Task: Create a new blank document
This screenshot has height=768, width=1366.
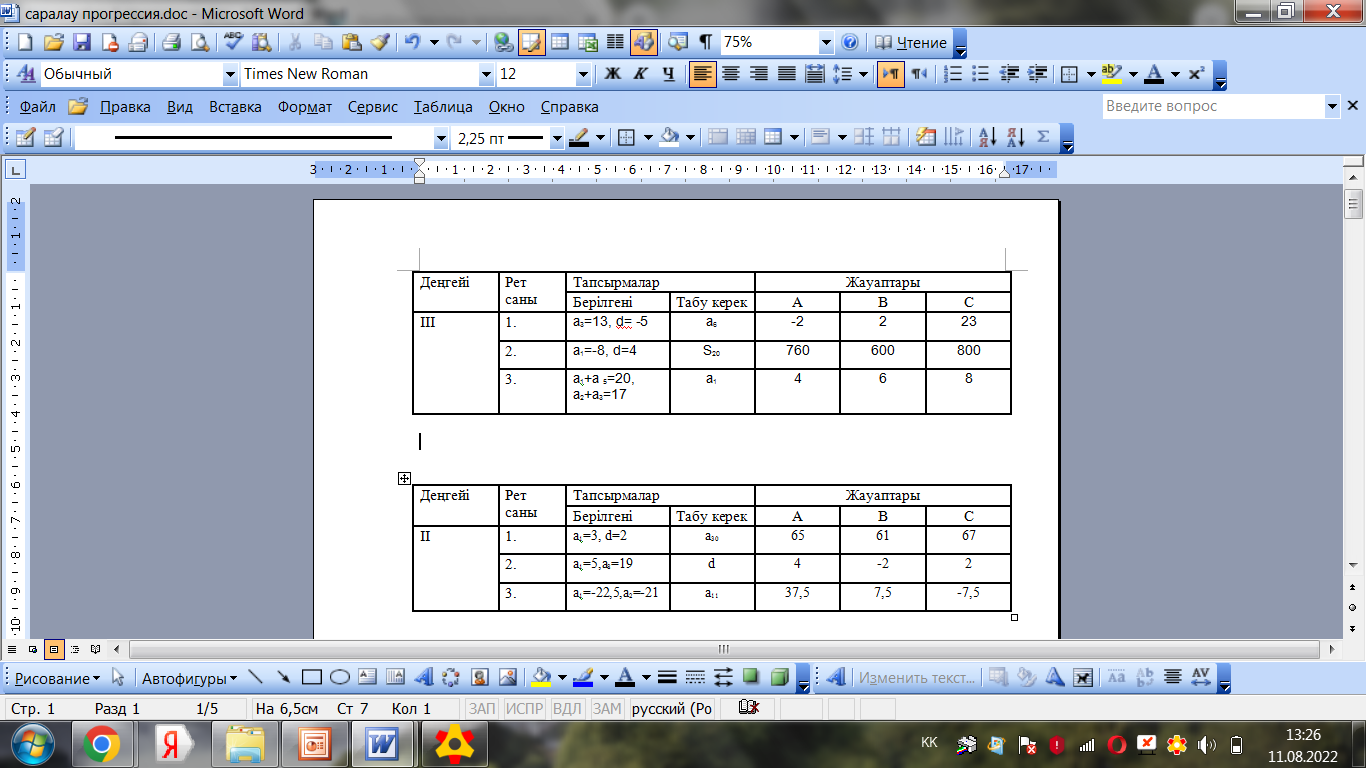Action: [25, 43]
